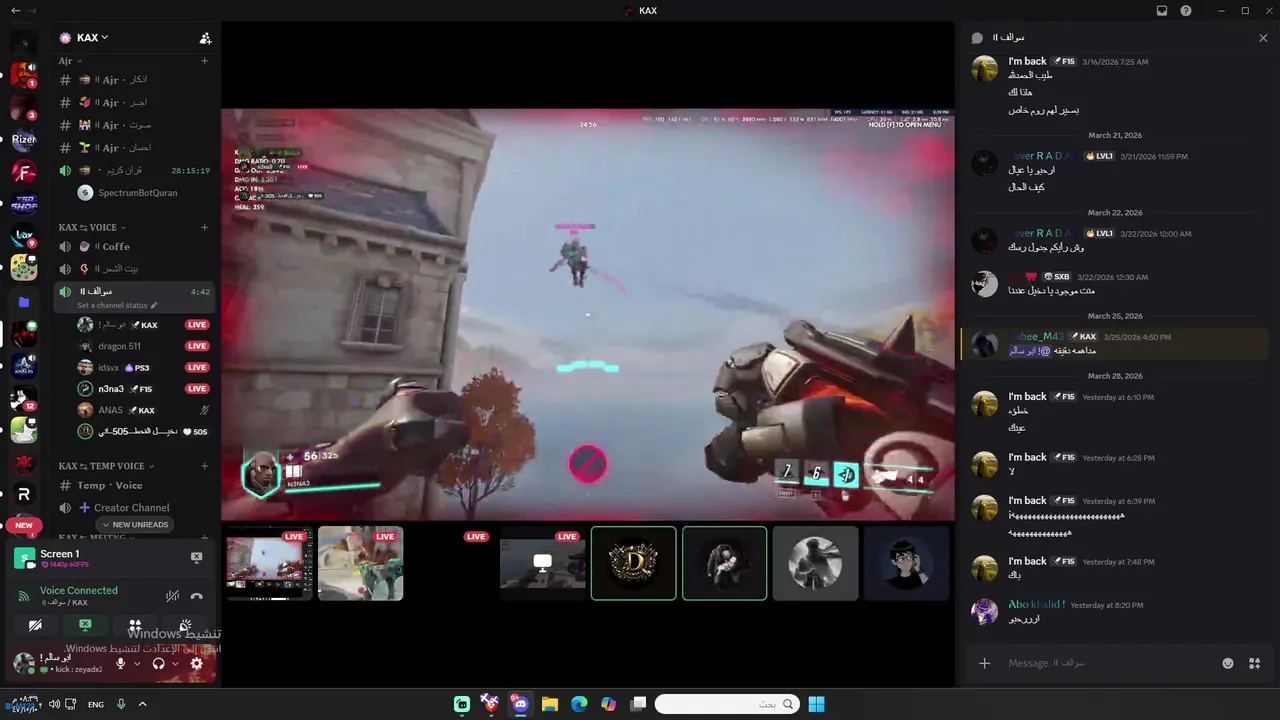Open Abo khalid ! profile name
The height and width of the screenshot is (720, 1280).
1036,605
